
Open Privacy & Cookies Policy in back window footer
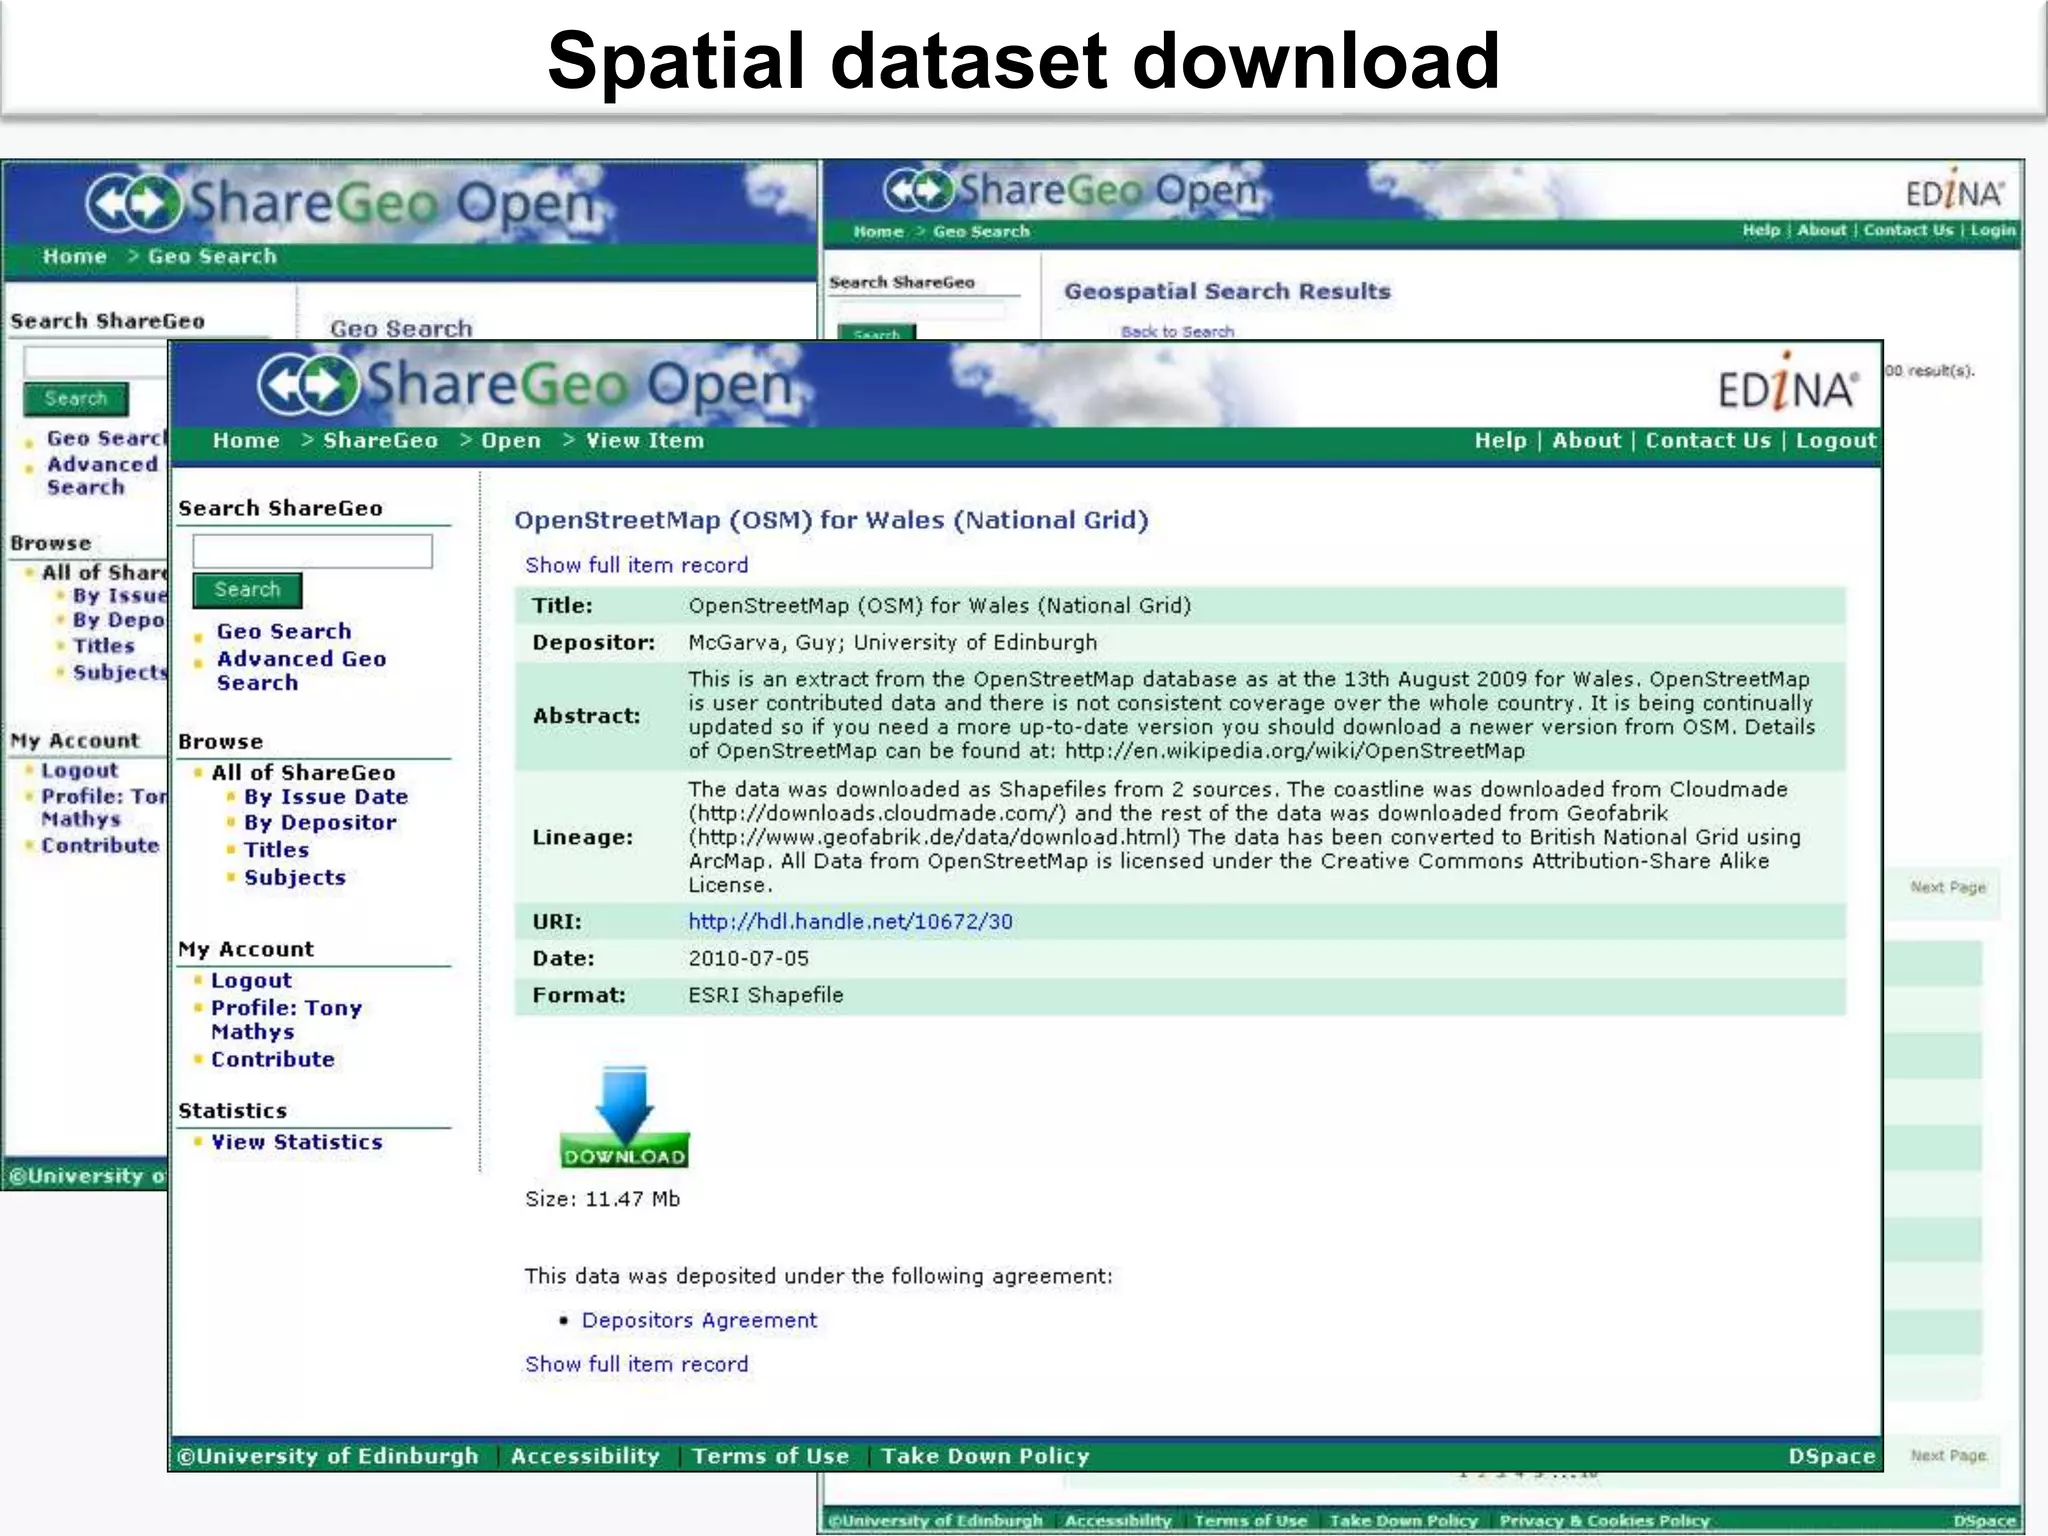[1604, 1521]
